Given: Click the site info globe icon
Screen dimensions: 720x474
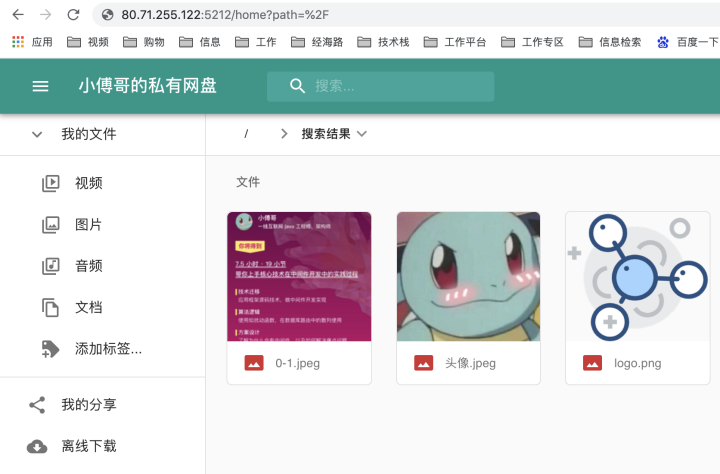Looking at the screenshot, I should [x=107, y=15].
